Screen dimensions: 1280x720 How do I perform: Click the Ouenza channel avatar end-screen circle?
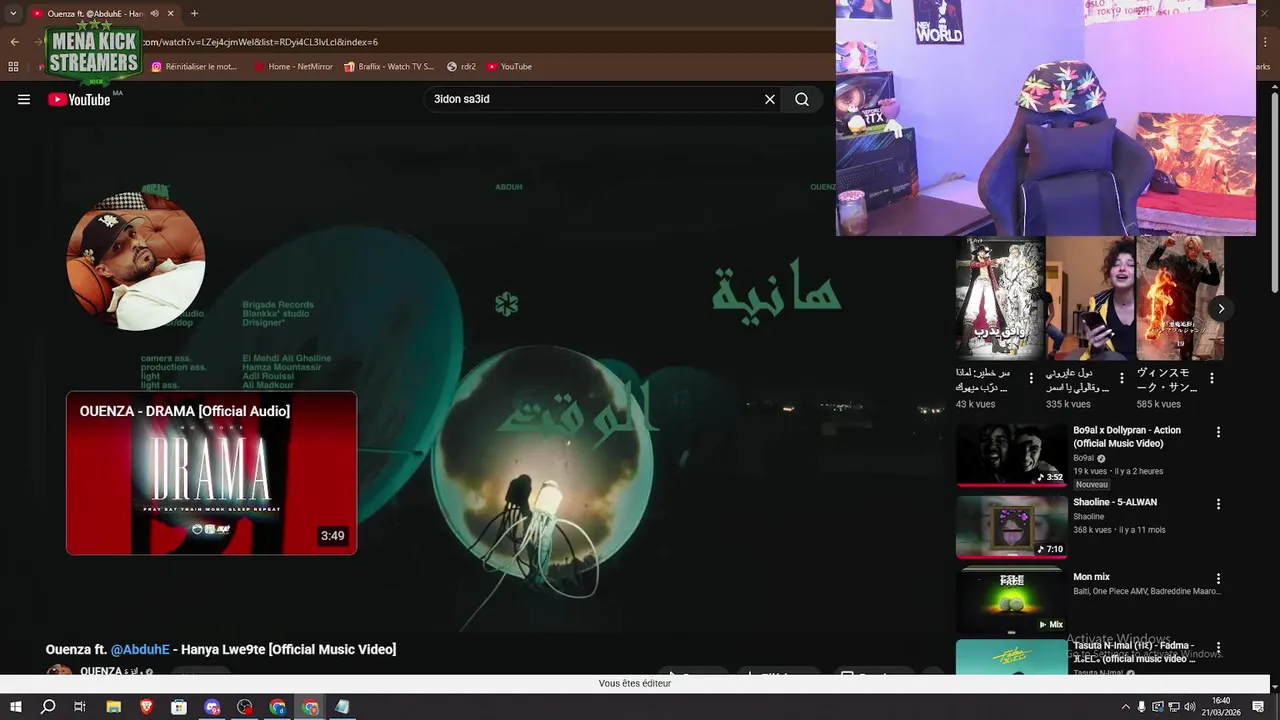[x=136, y=261]
